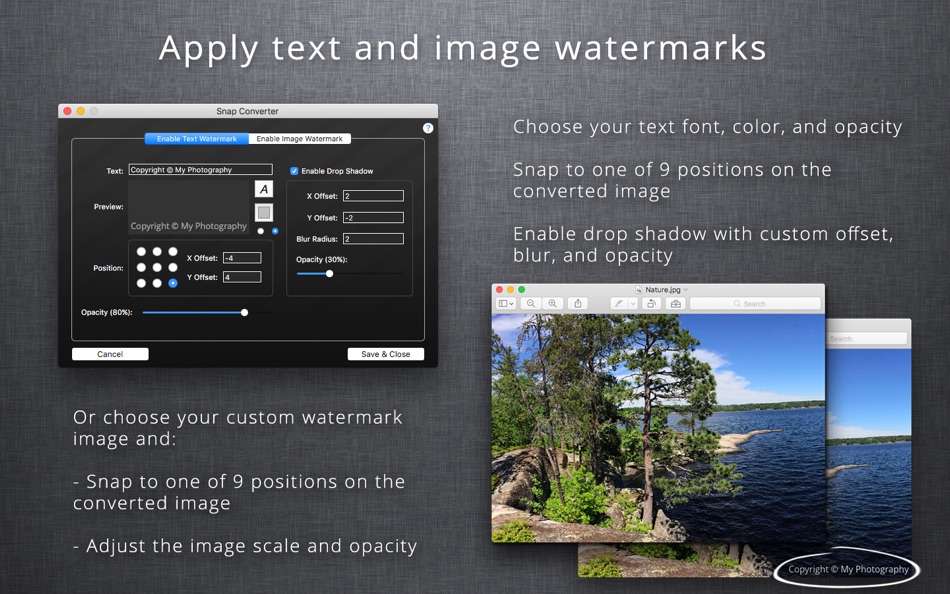Viewport: 950px width, 594px height.
Task: Set watermark position to top-right
Action: [173, 252]
